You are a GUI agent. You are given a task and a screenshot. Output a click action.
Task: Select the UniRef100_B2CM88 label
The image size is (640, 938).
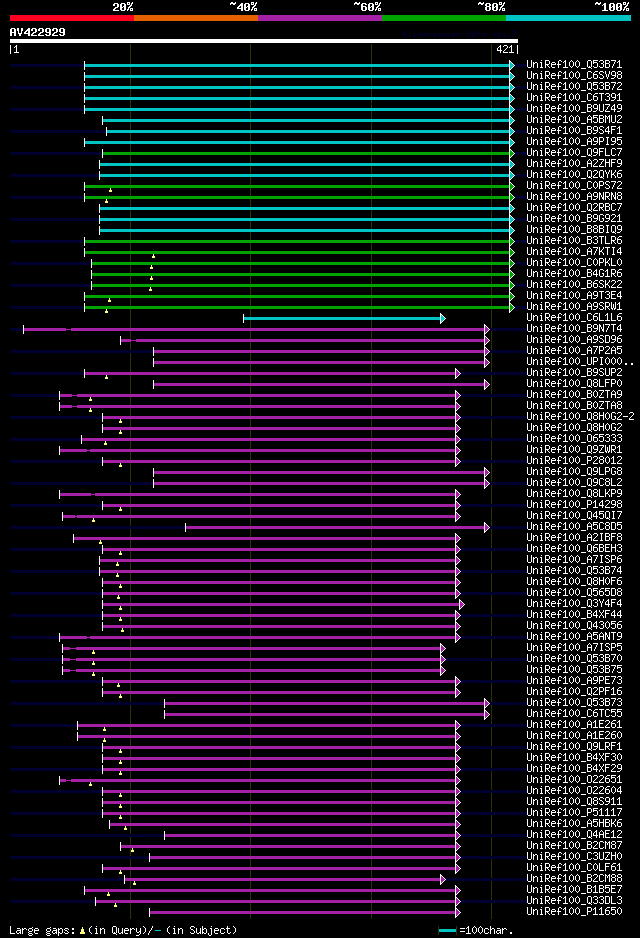pyautogui.click(x=574, y=878)
